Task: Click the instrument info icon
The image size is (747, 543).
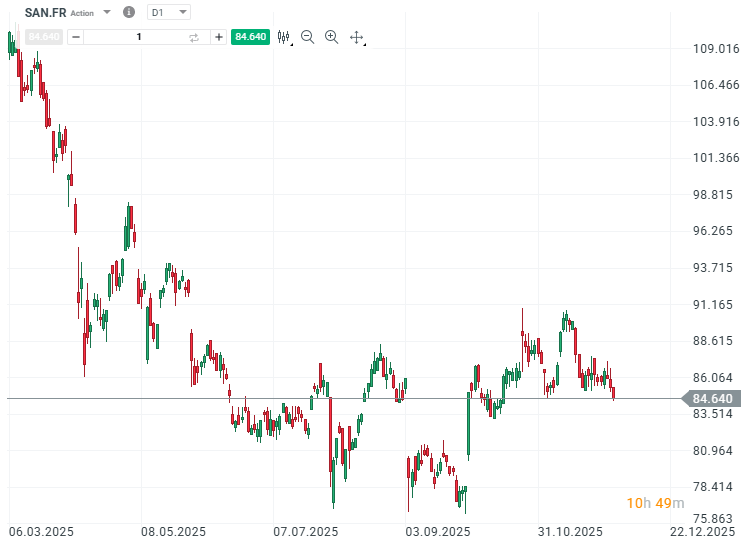Action: 128,13
